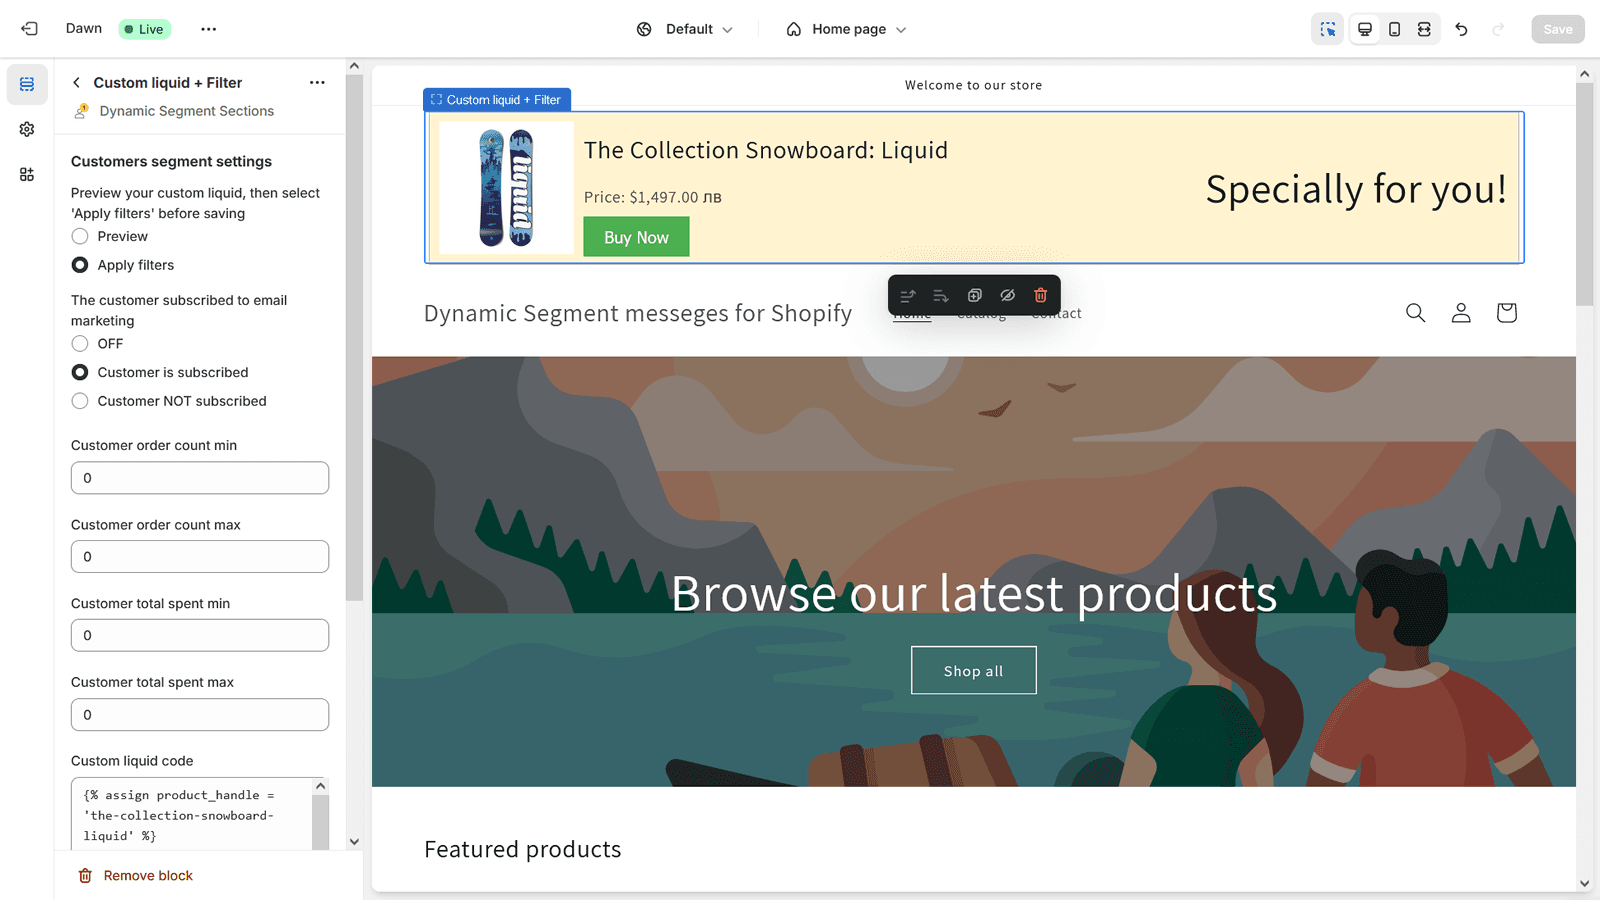Image resolution: width=1600 pixels, height=900 pixels.
Task: Open the Default theme style dropdown
Action: pyautogui.click(x=686, y=29)
